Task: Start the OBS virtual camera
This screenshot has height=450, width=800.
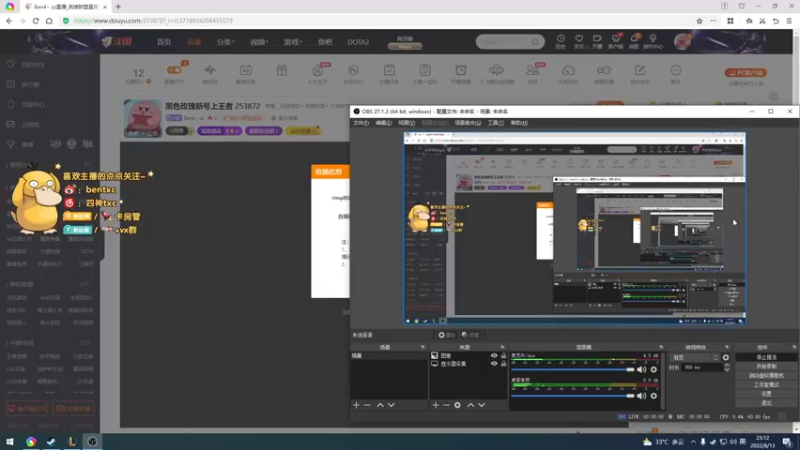Action: click(x=766, y=376)
